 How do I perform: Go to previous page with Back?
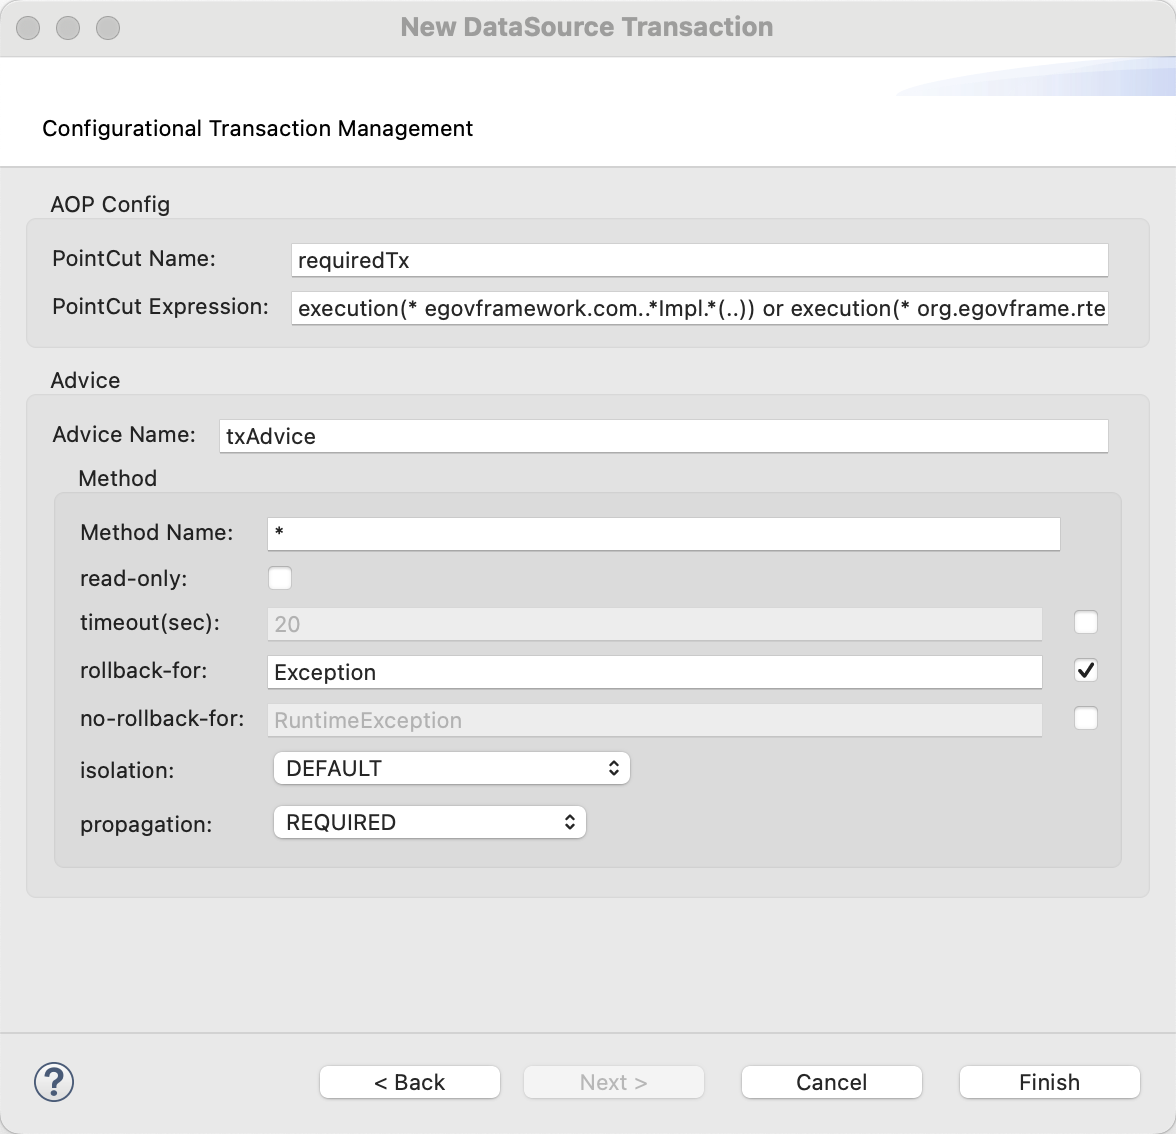(x=410, y=1082)
